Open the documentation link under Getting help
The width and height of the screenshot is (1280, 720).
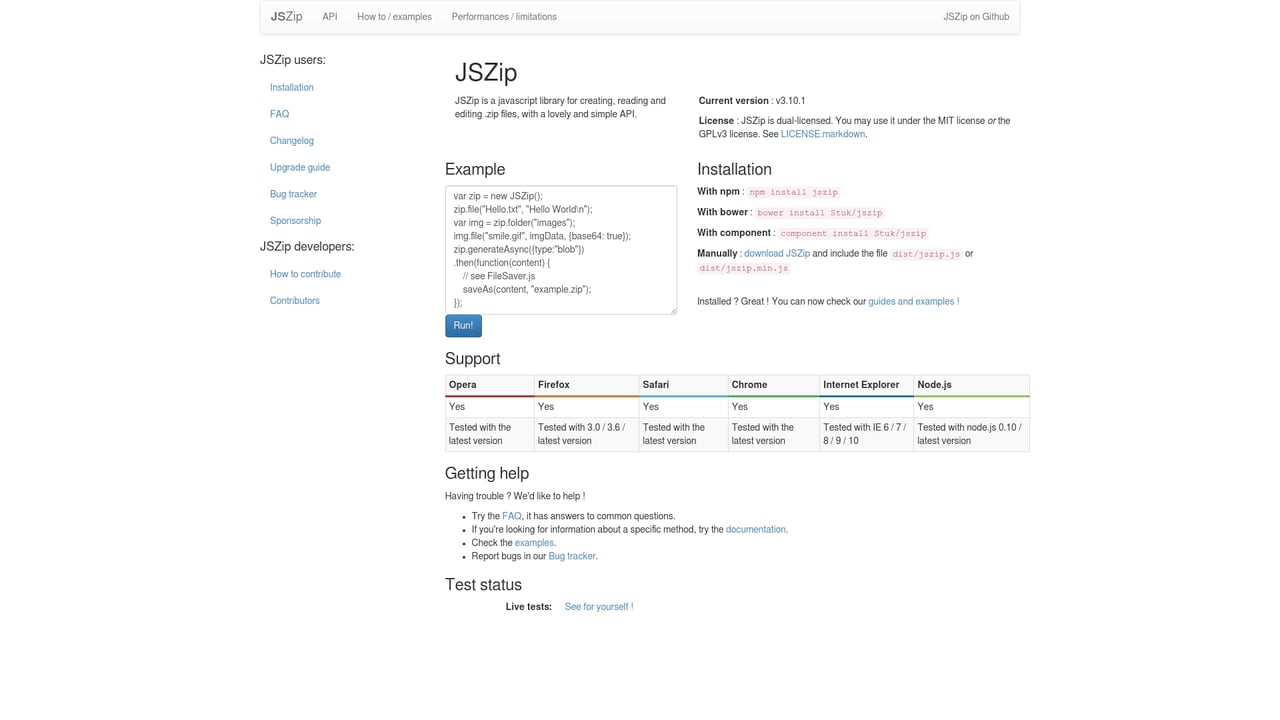pyautogui.click(x=756, y=529)
